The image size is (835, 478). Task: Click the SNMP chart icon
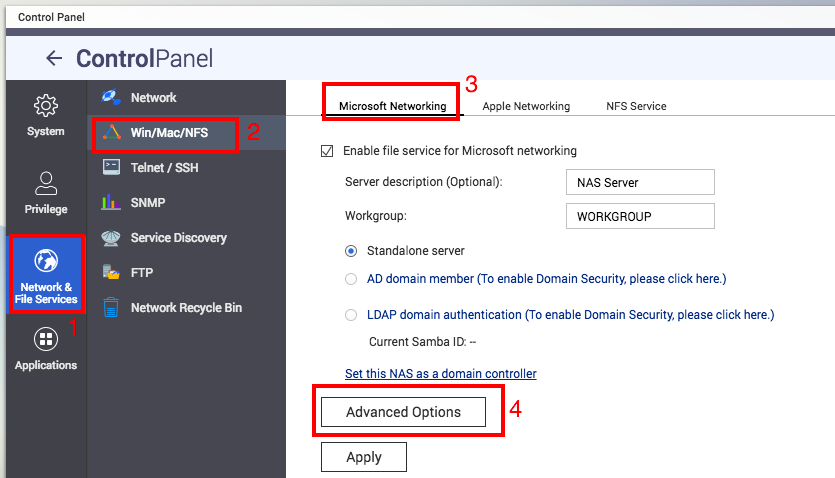tap(112, 203)
